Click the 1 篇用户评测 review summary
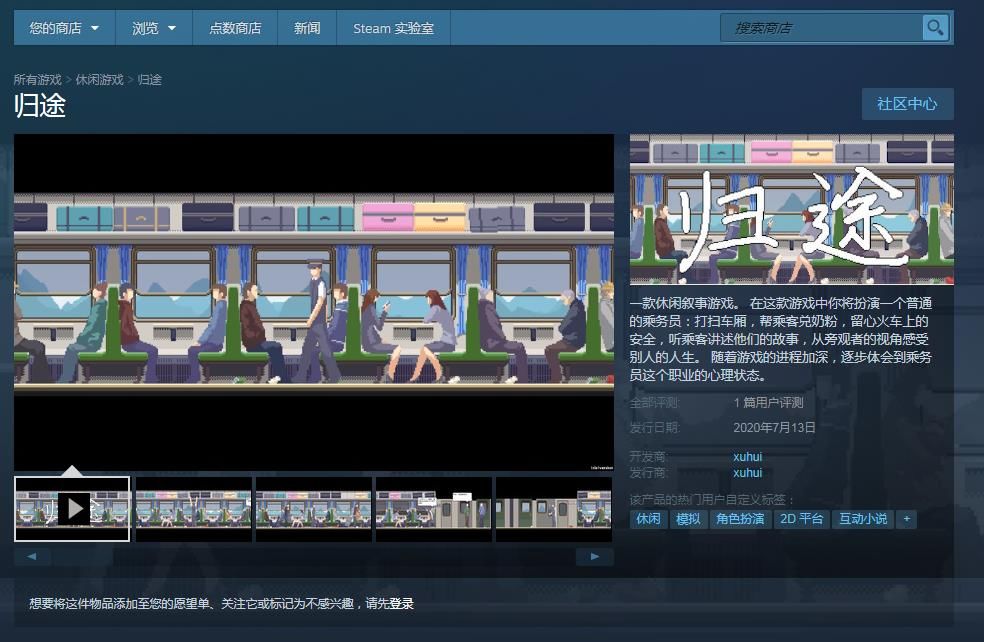The width and height of the screenshot is (984, 642). click(768, 402)
